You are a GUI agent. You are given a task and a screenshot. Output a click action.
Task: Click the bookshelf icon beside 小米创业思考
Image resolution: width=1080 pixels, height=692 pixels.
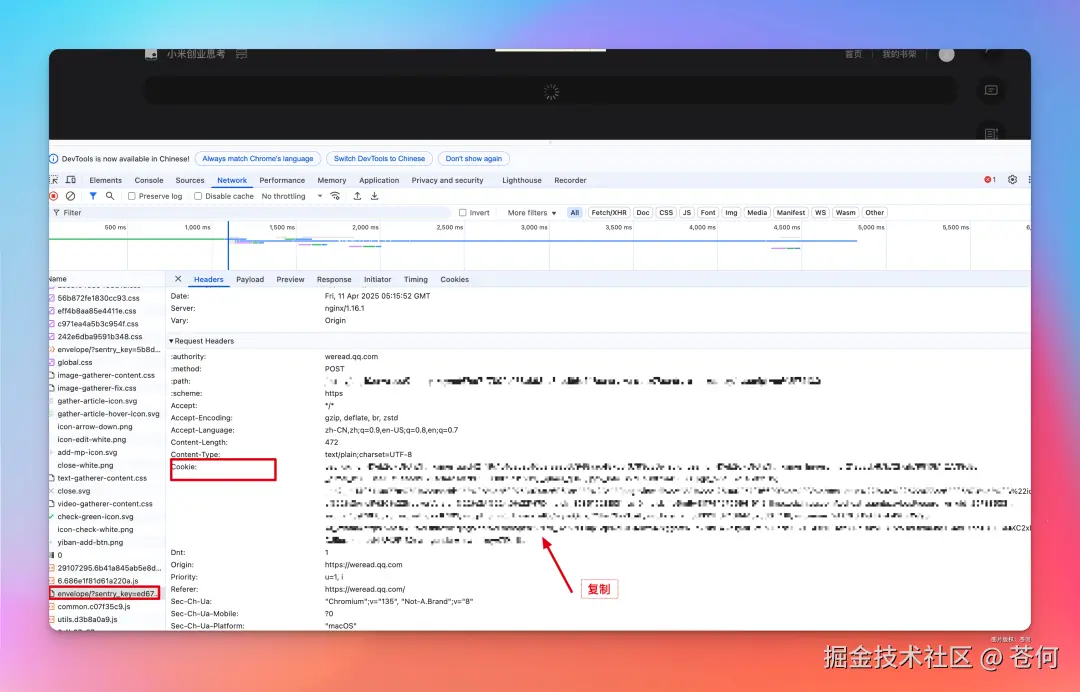click(241, 54)
